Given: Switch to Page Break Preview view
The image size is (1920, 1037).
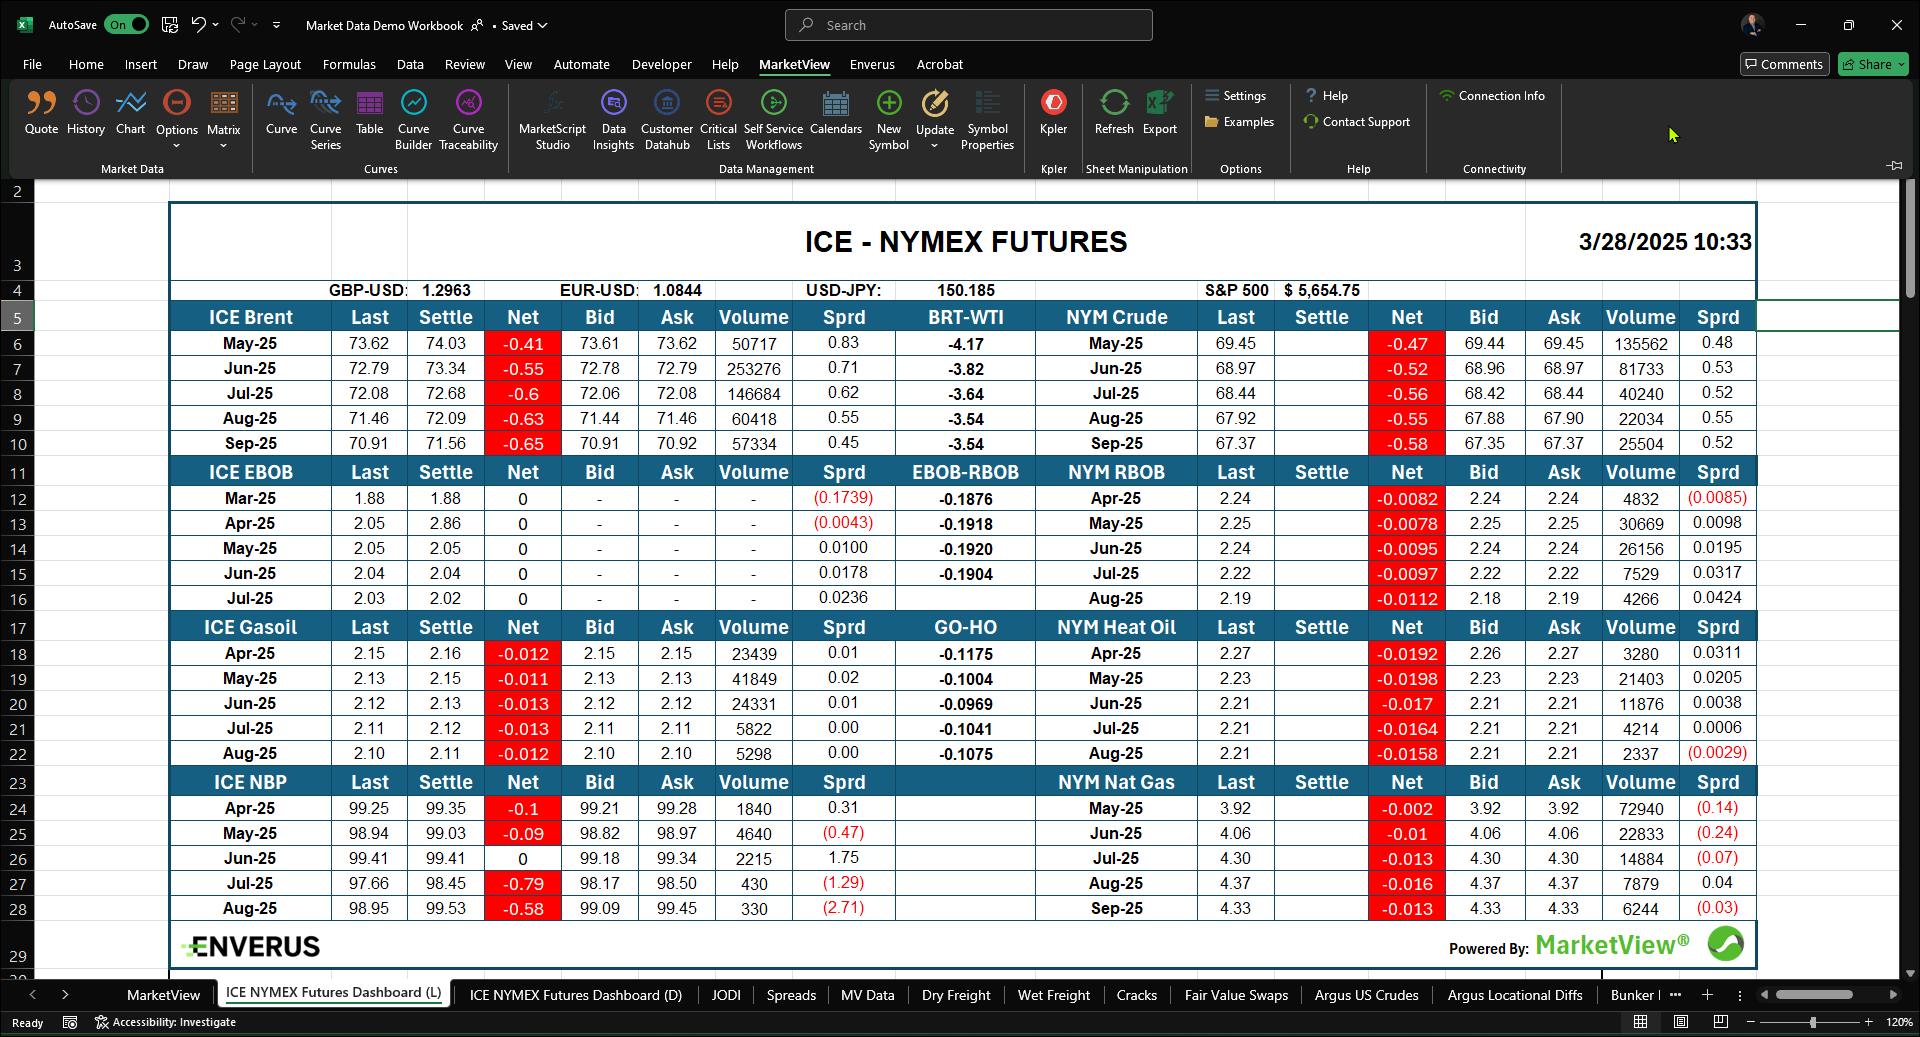Looking at the screenshot, I should pos(1720,1022).
